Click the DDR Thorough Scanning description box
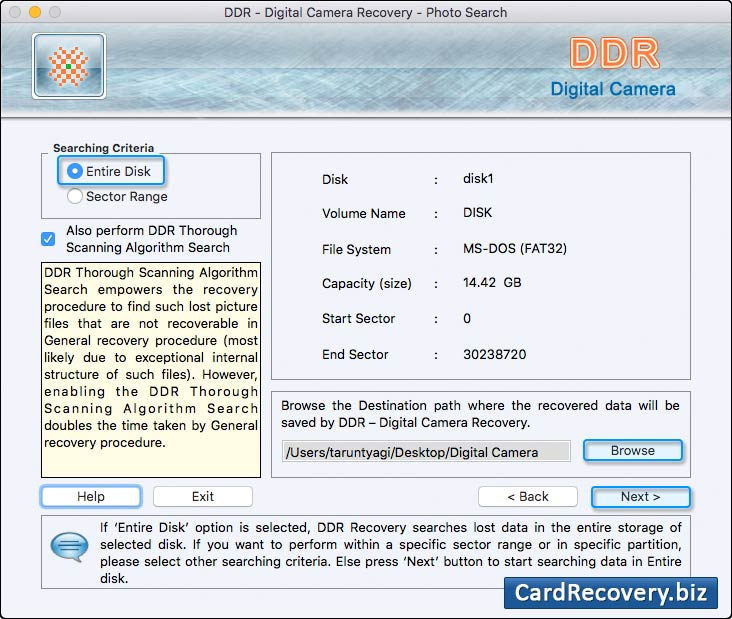The height and width of the screenshot is (619, 732). (x=151, y=370)
